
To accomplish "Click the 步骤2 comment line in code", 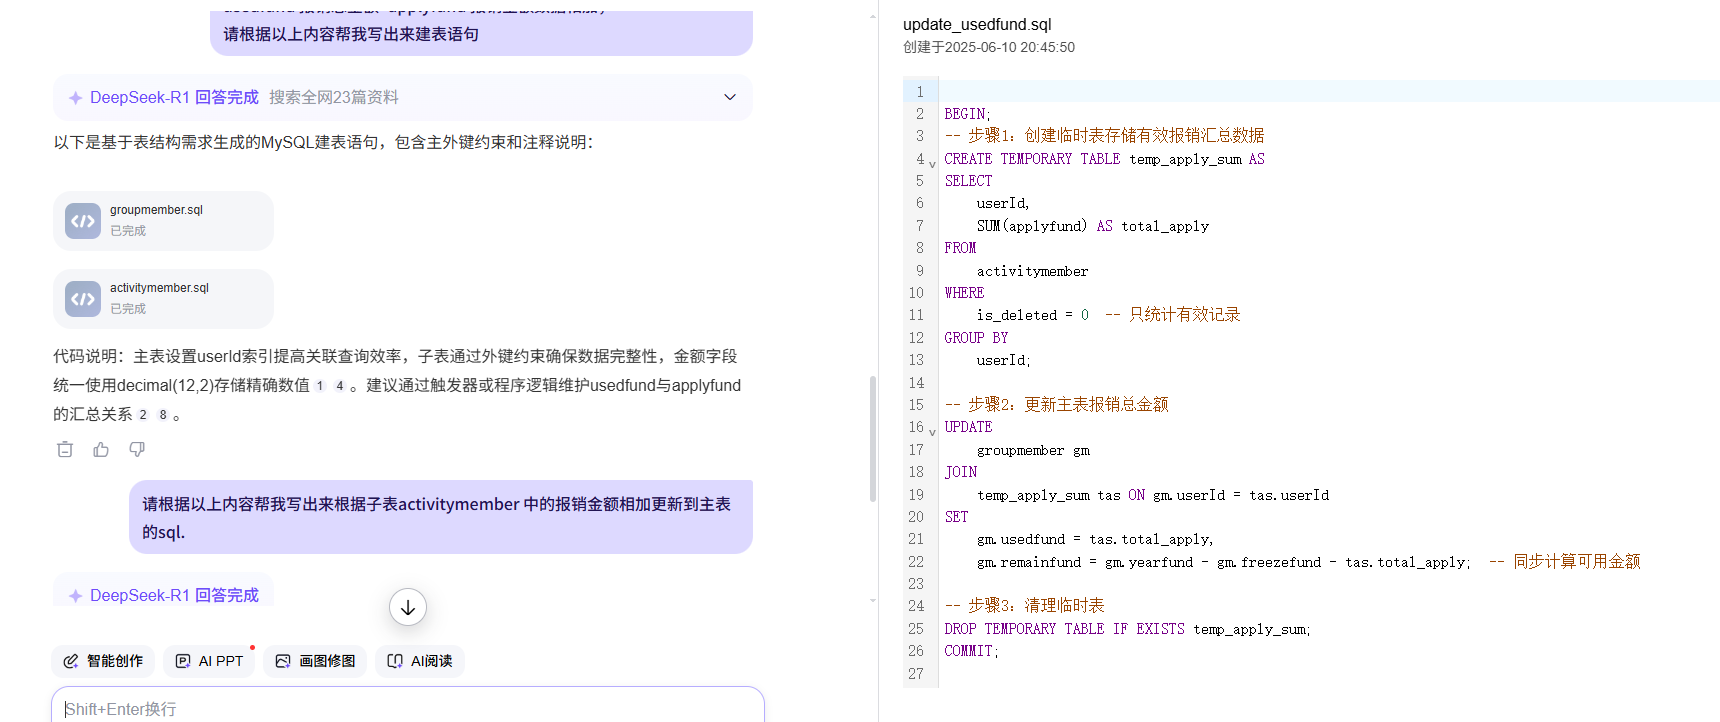I will [x=1056, y=405].
